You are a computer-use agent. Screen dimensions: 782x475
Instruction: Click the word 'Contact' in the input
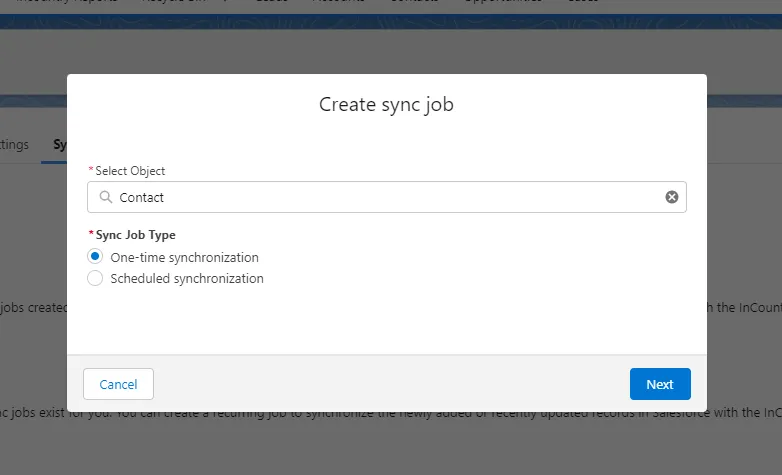142,197
